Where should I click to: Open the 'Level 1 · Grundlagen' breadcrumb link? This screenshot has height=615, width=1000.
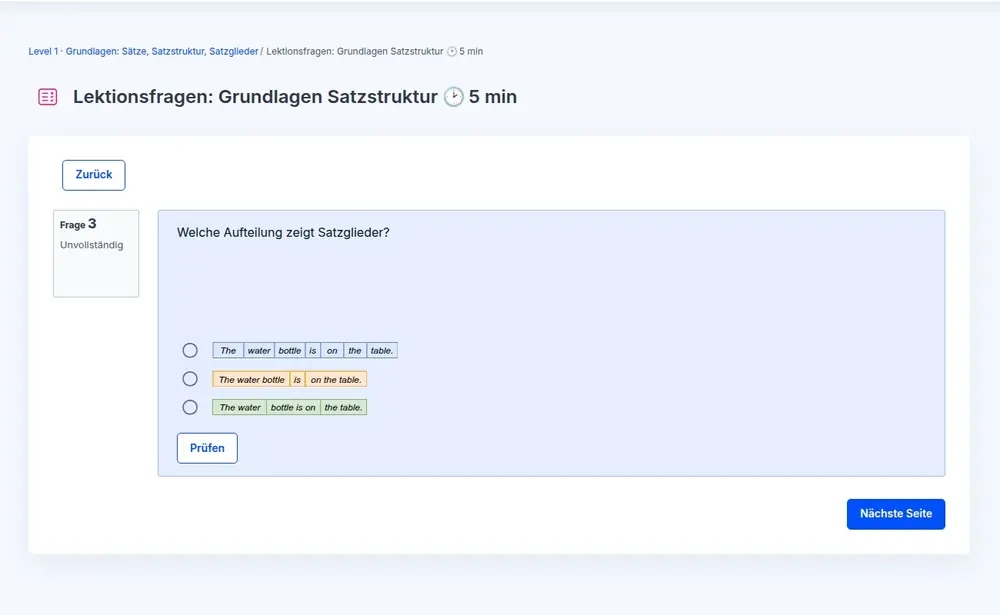pyautogui.click(x=143, y=51)
